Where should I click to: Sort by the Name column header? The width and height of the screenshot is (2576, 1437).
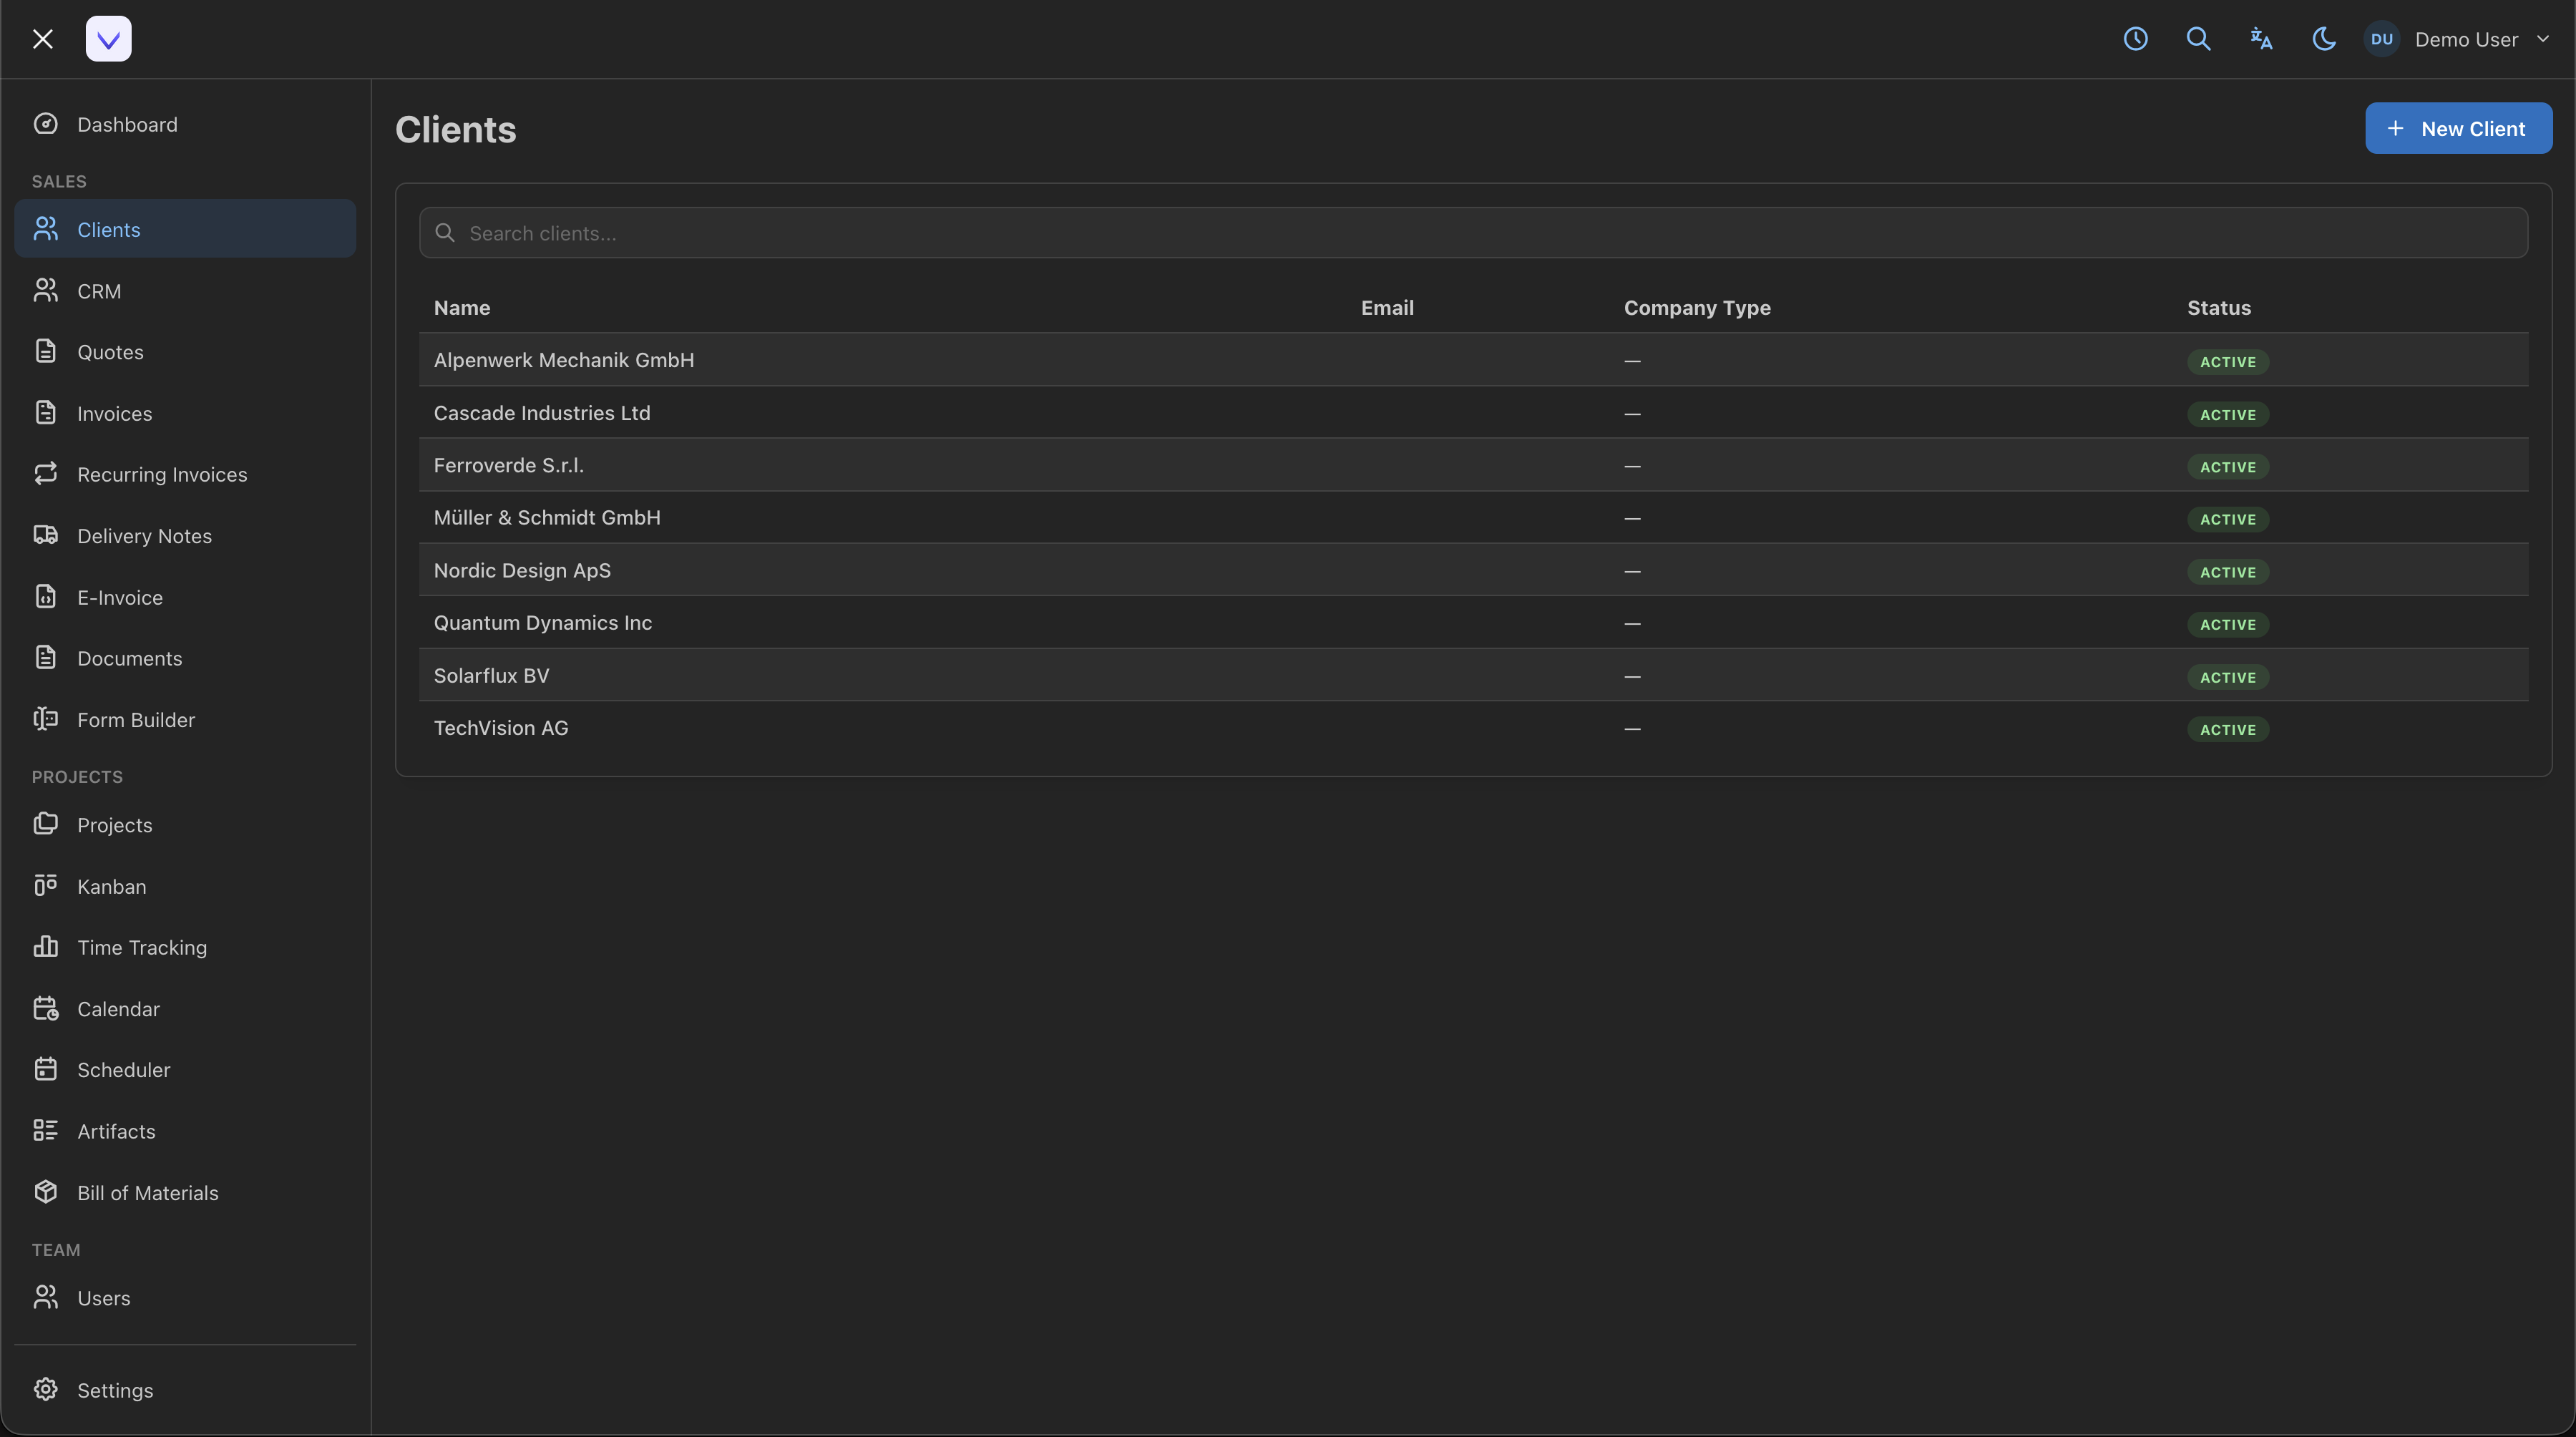pyautogui.click(x=462, y=308)
